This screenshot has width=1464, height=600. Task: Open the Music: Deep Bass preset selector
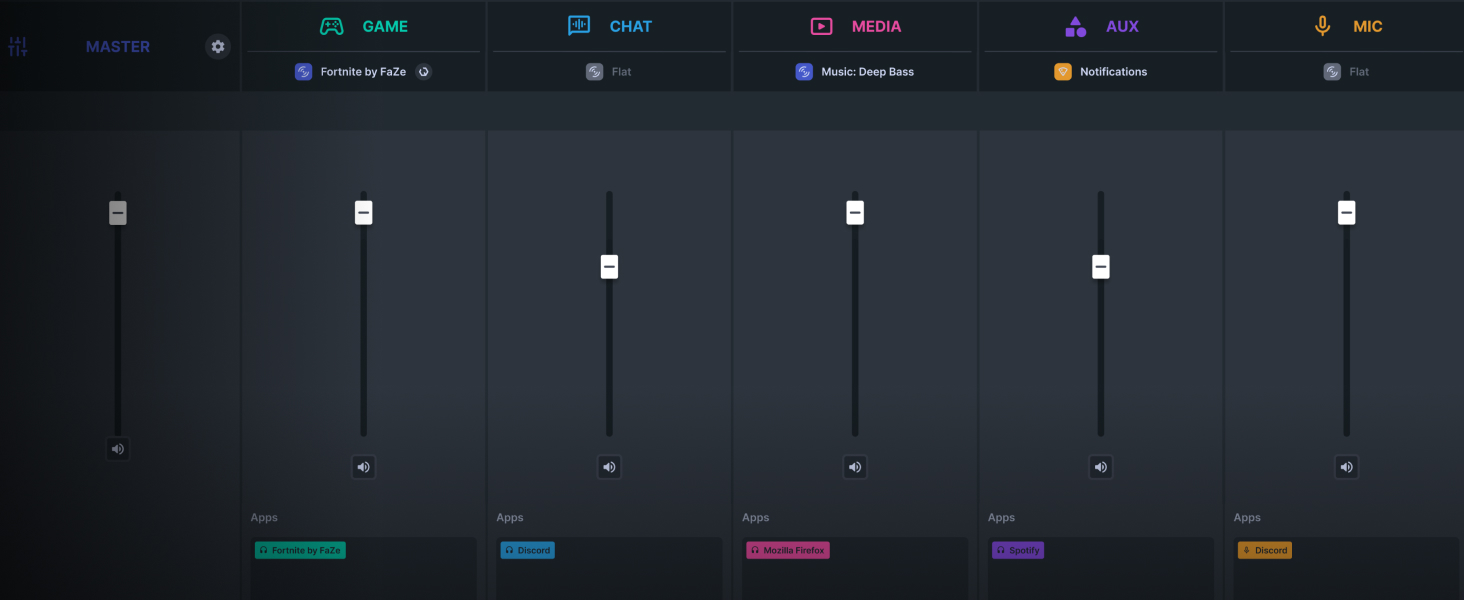[x=853, y=71]
